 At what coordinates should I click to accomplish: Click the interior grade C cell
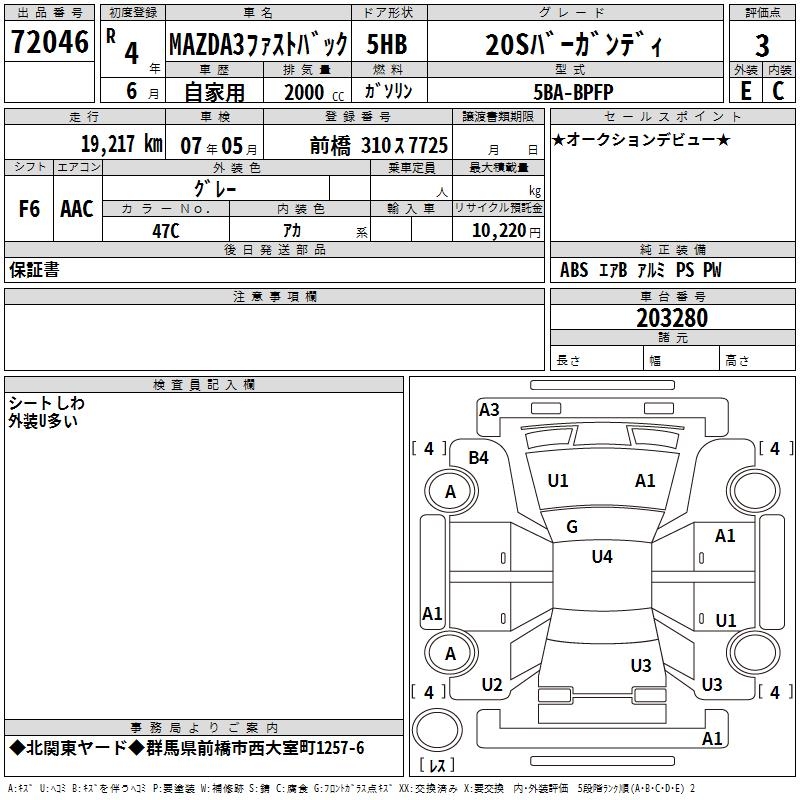778,90
